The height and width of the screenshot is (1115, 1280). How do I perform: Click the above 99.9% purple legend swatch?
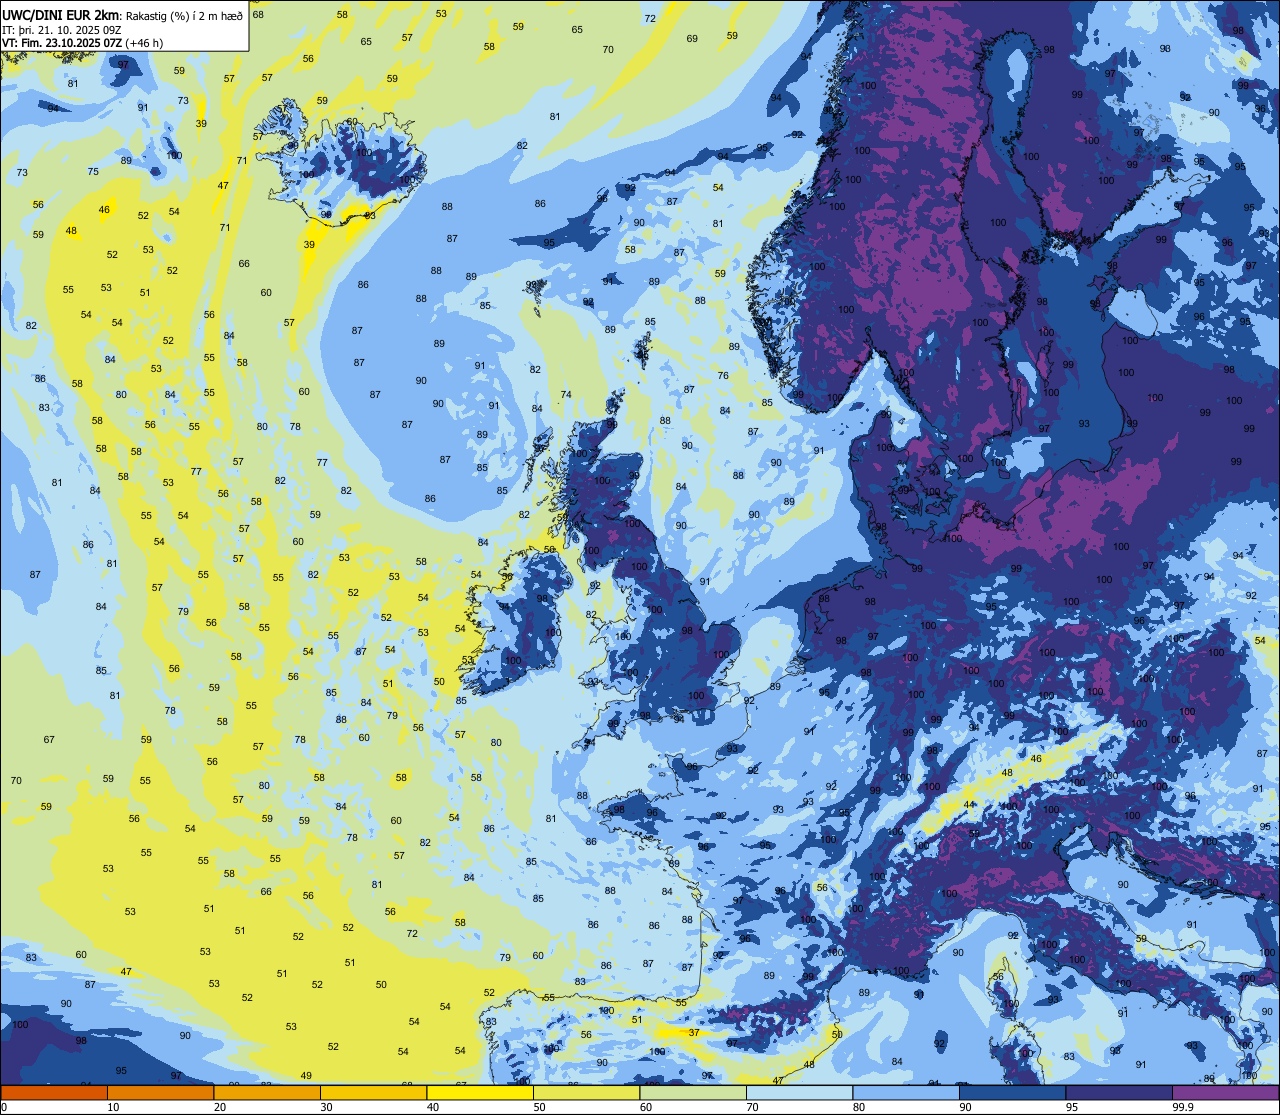click(1226, 1092)
